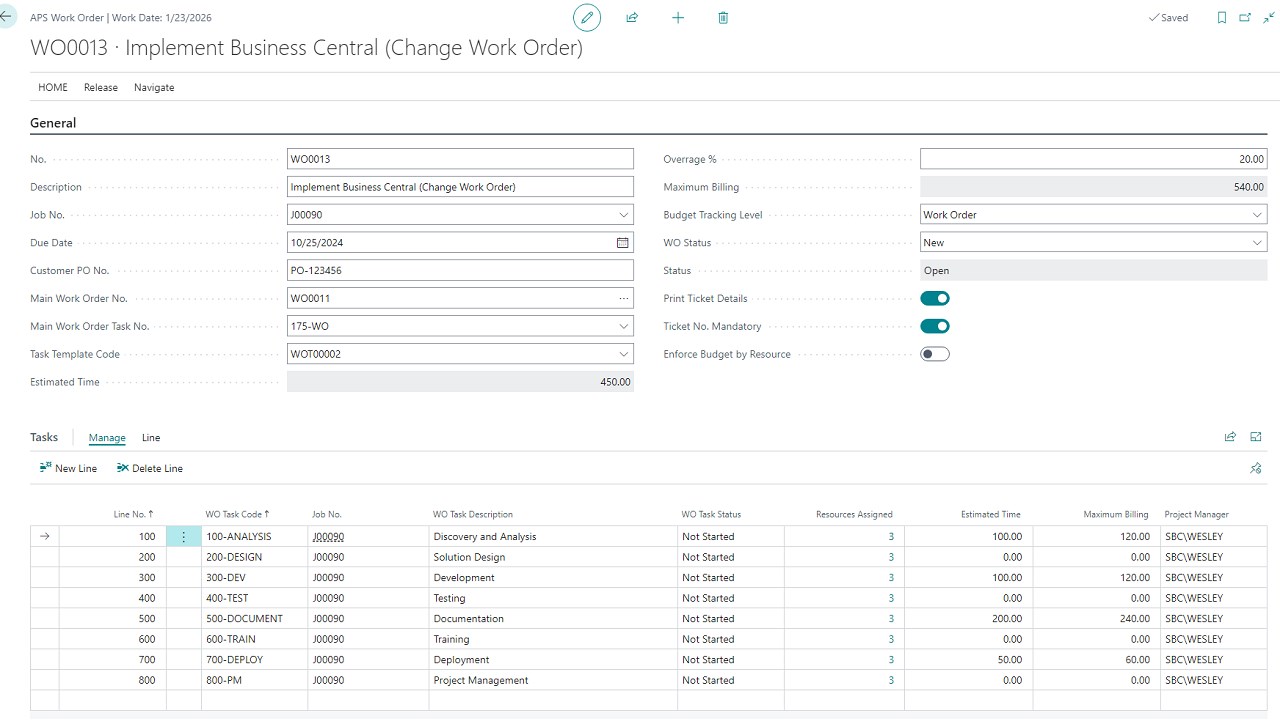Click the Customer PO No. input field
This screenshot has width=1280, height=720.
pos(459,269)
